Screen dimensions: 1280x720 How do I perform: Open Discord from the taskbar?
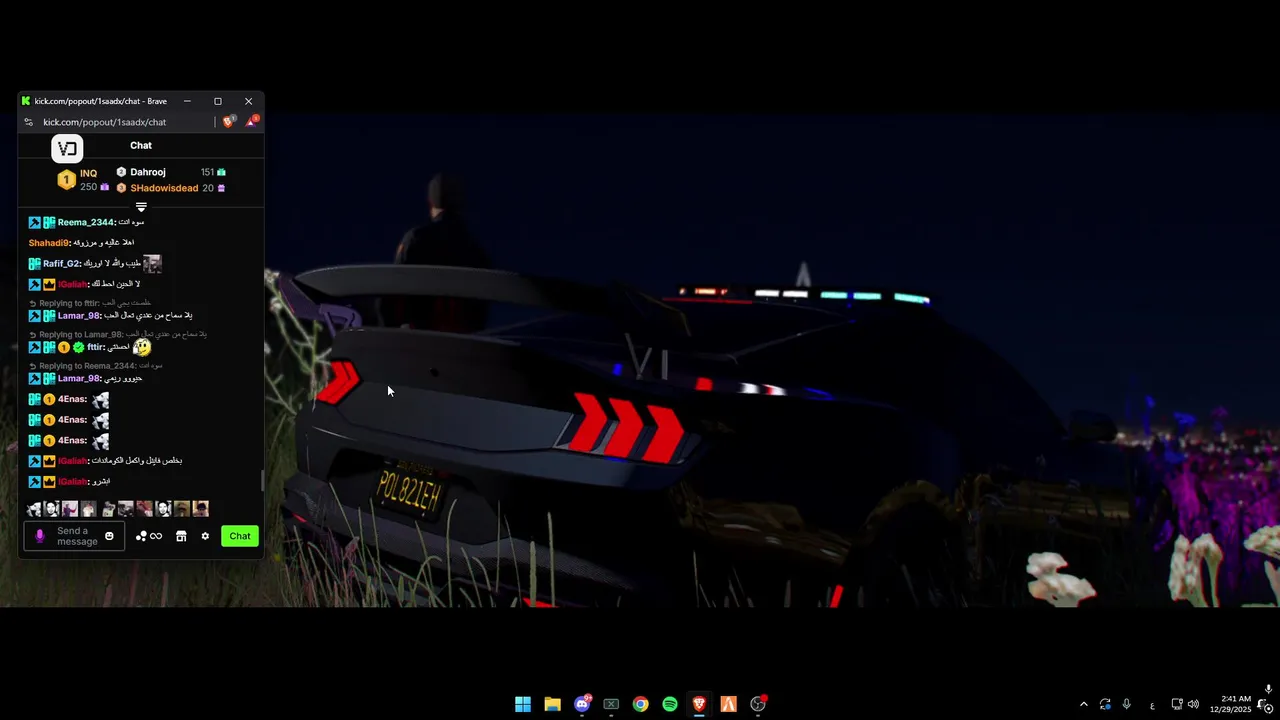582,704
